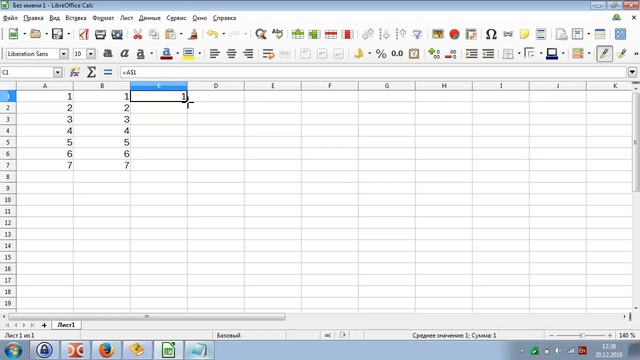Apply red font color swatch
The width and height of the screenshot is (640, 360).
click(166, 53)
